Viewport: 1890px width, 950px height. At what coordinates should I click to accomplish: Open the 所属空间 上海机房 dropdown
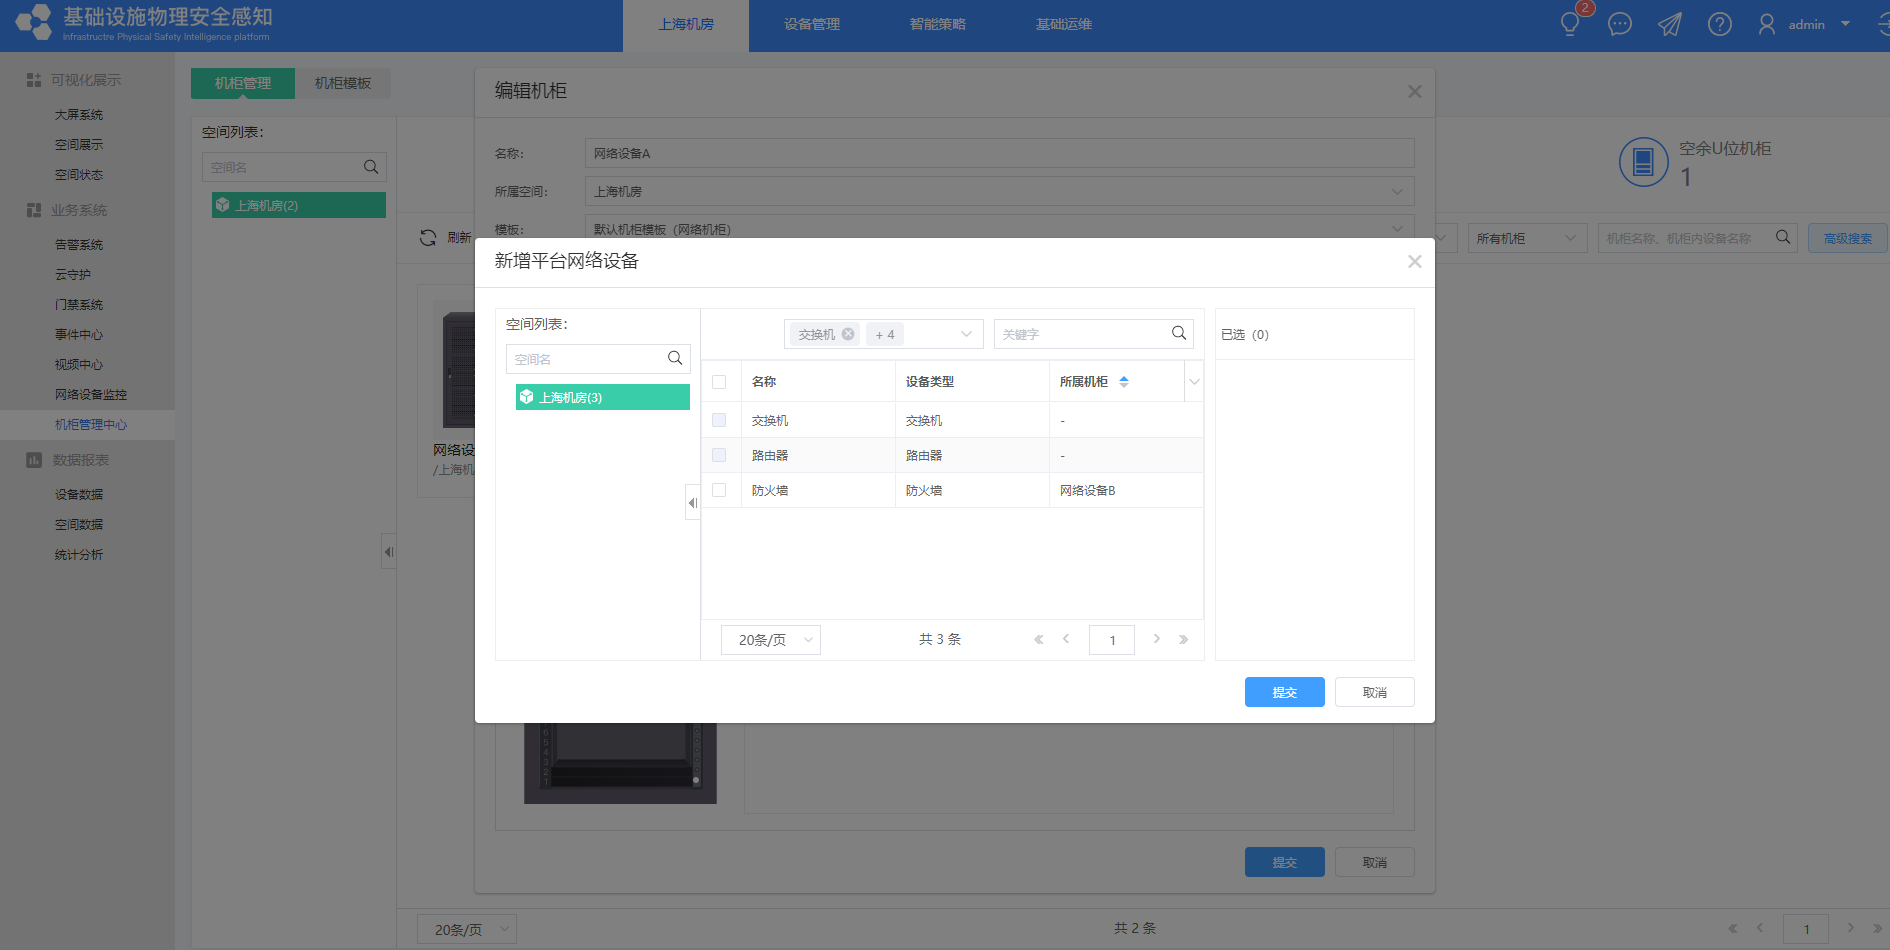[x=999, y=191]
